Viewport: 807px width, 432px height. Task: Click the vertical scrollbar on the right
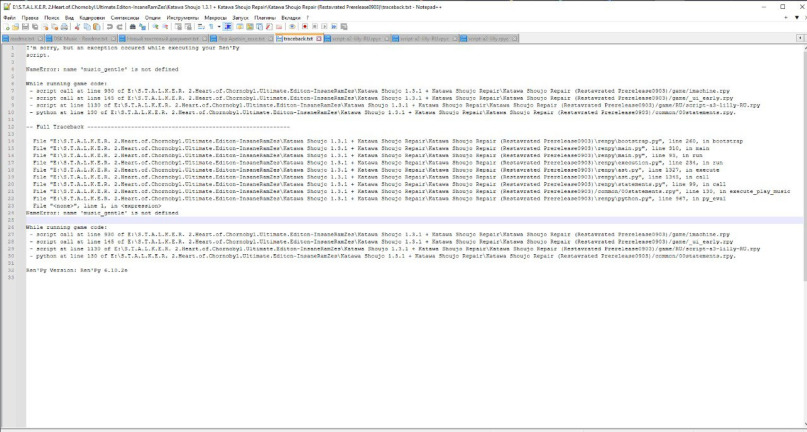pos(802,200)
